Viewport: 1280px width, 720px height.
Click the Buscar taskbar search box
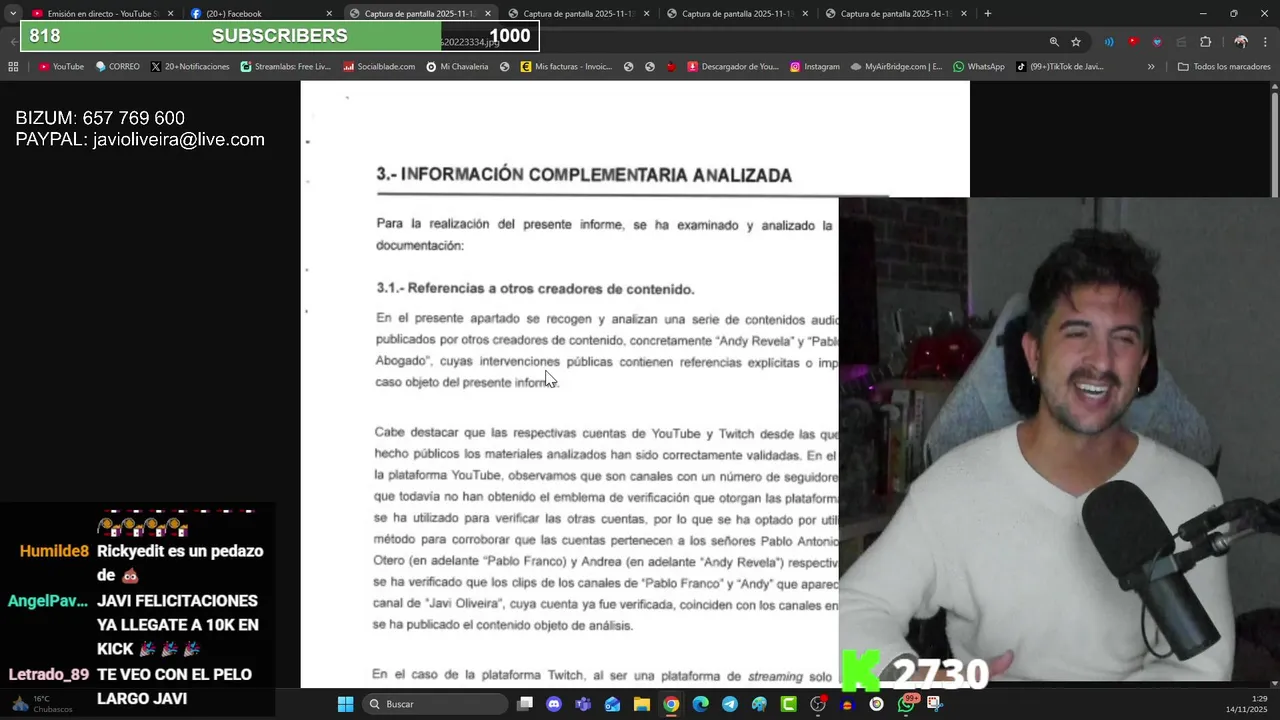(435, 704)
